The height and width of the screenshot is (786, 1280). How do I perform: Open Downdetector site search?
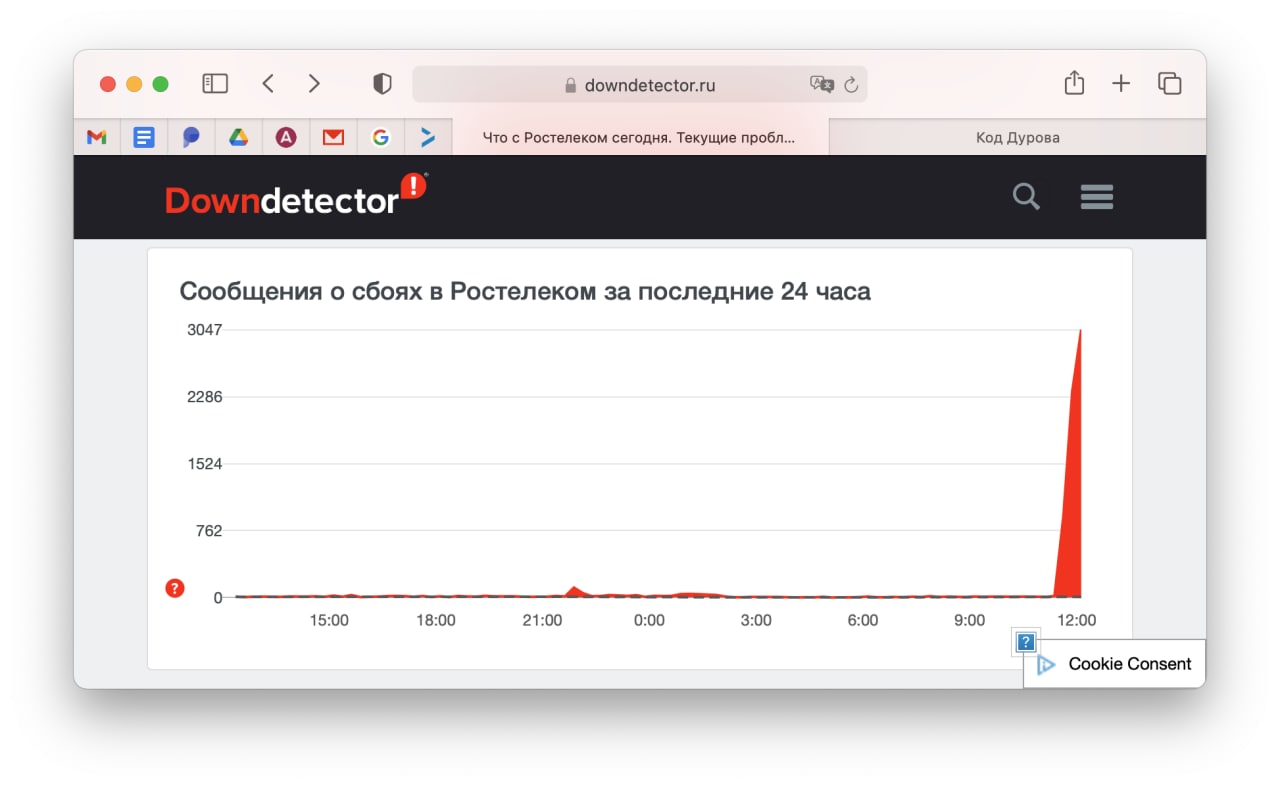[1026, 197]
